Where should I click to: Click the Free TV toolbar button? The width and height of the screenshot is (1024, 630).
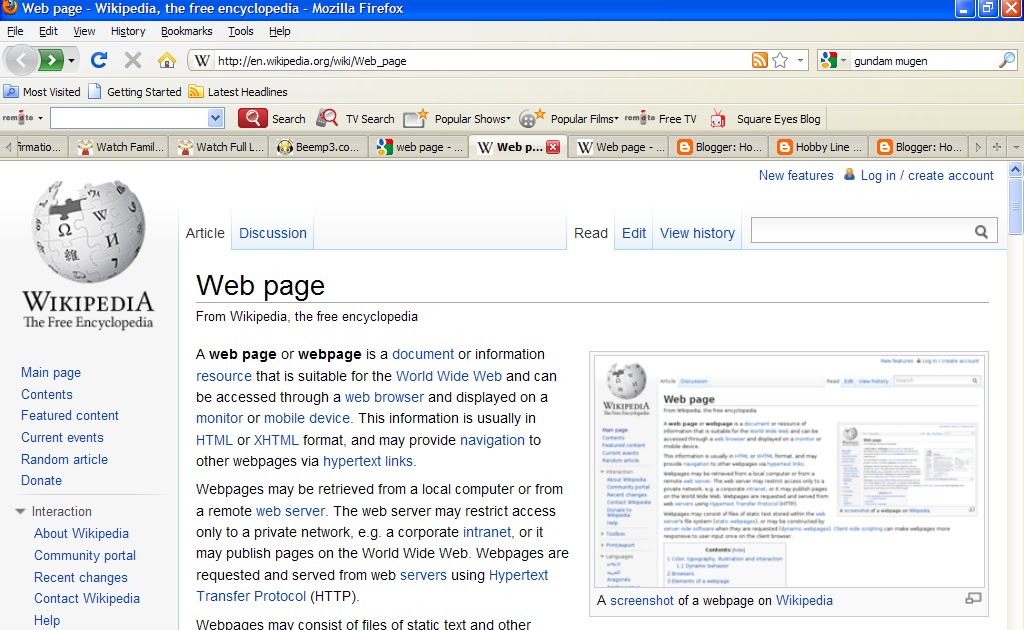(x=661, y=118)
